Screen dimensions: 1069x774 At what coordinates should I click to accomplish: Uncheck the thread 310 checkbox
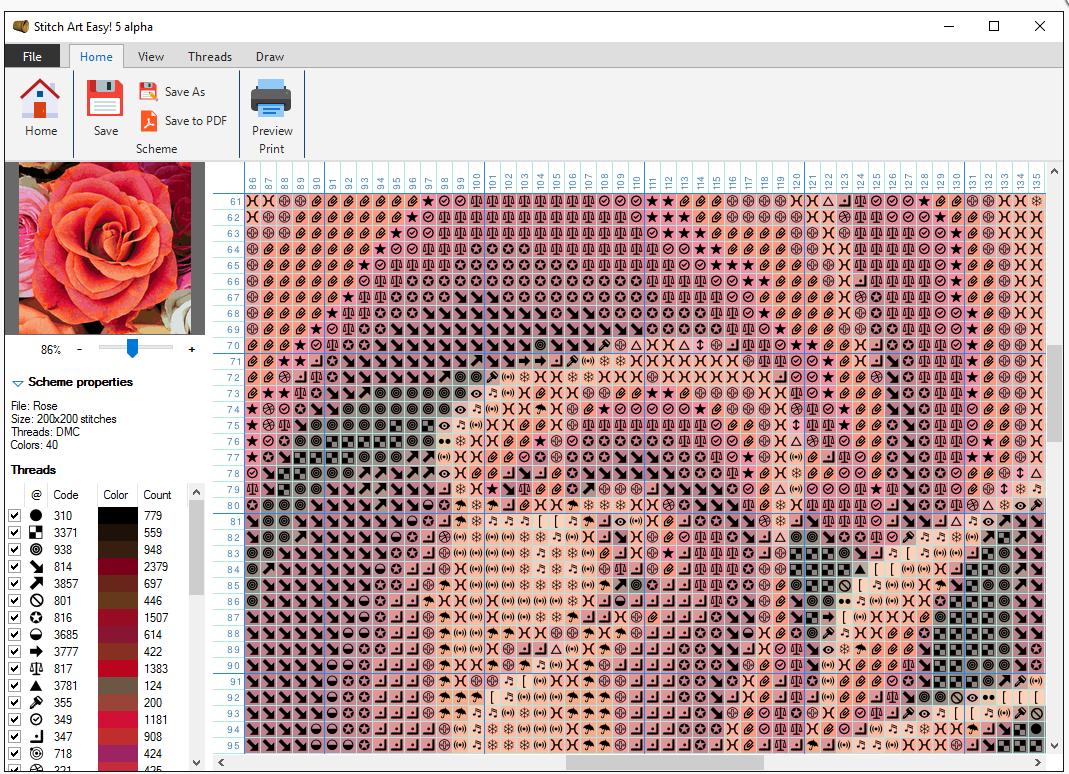pos(14,516)
